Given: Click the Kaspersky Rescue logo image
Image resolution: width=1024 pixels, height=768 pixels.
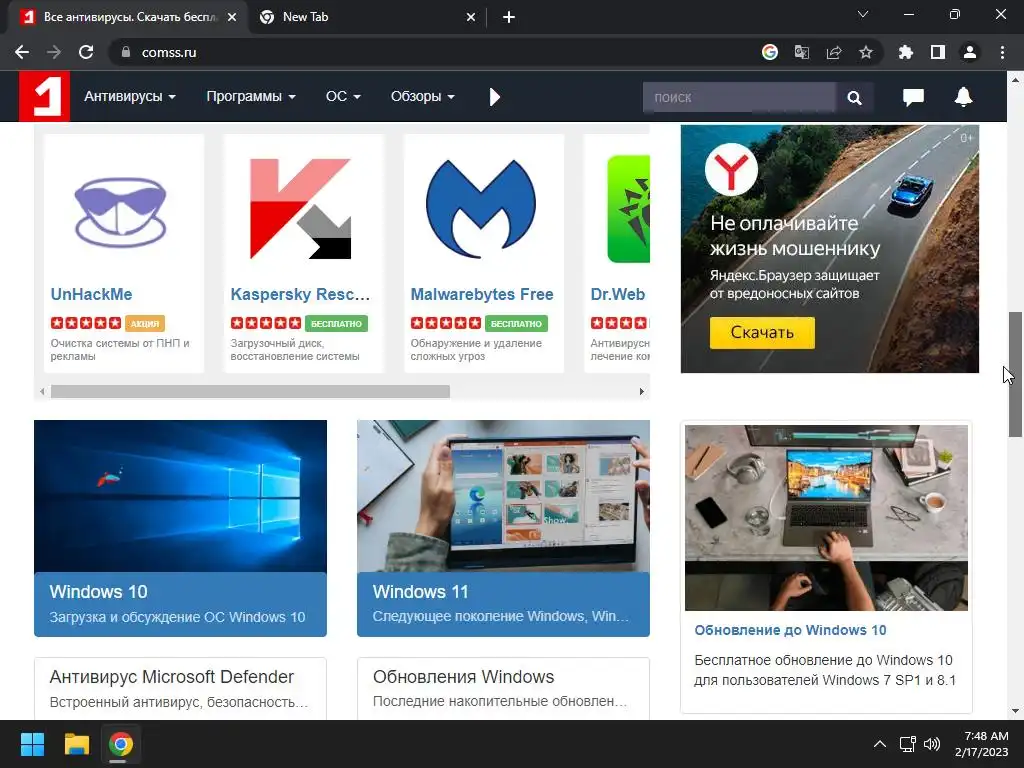Looking at the screenshot, I should (300, 208).
